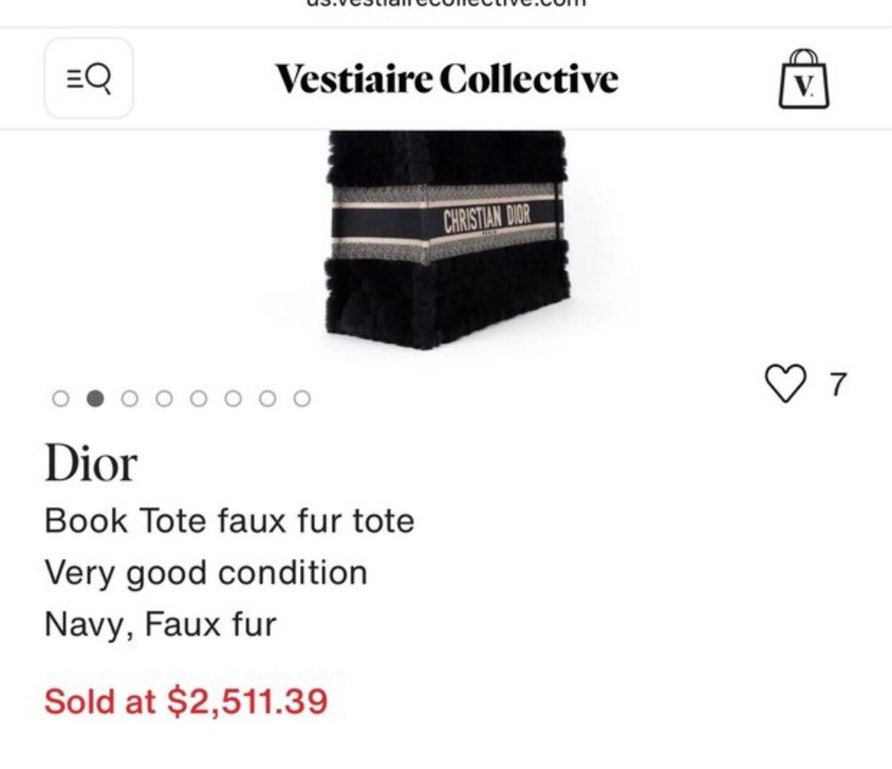Go to the third carousel image dot
This screenshot has width=892, height=769.
click(129, 399)
